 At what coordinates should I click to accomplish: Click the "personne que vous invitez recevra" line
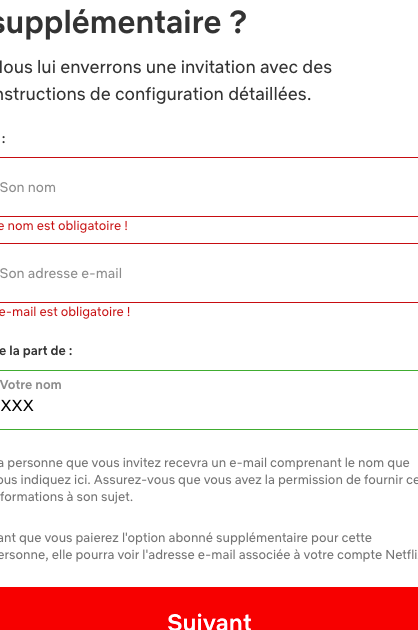[116, 463]
